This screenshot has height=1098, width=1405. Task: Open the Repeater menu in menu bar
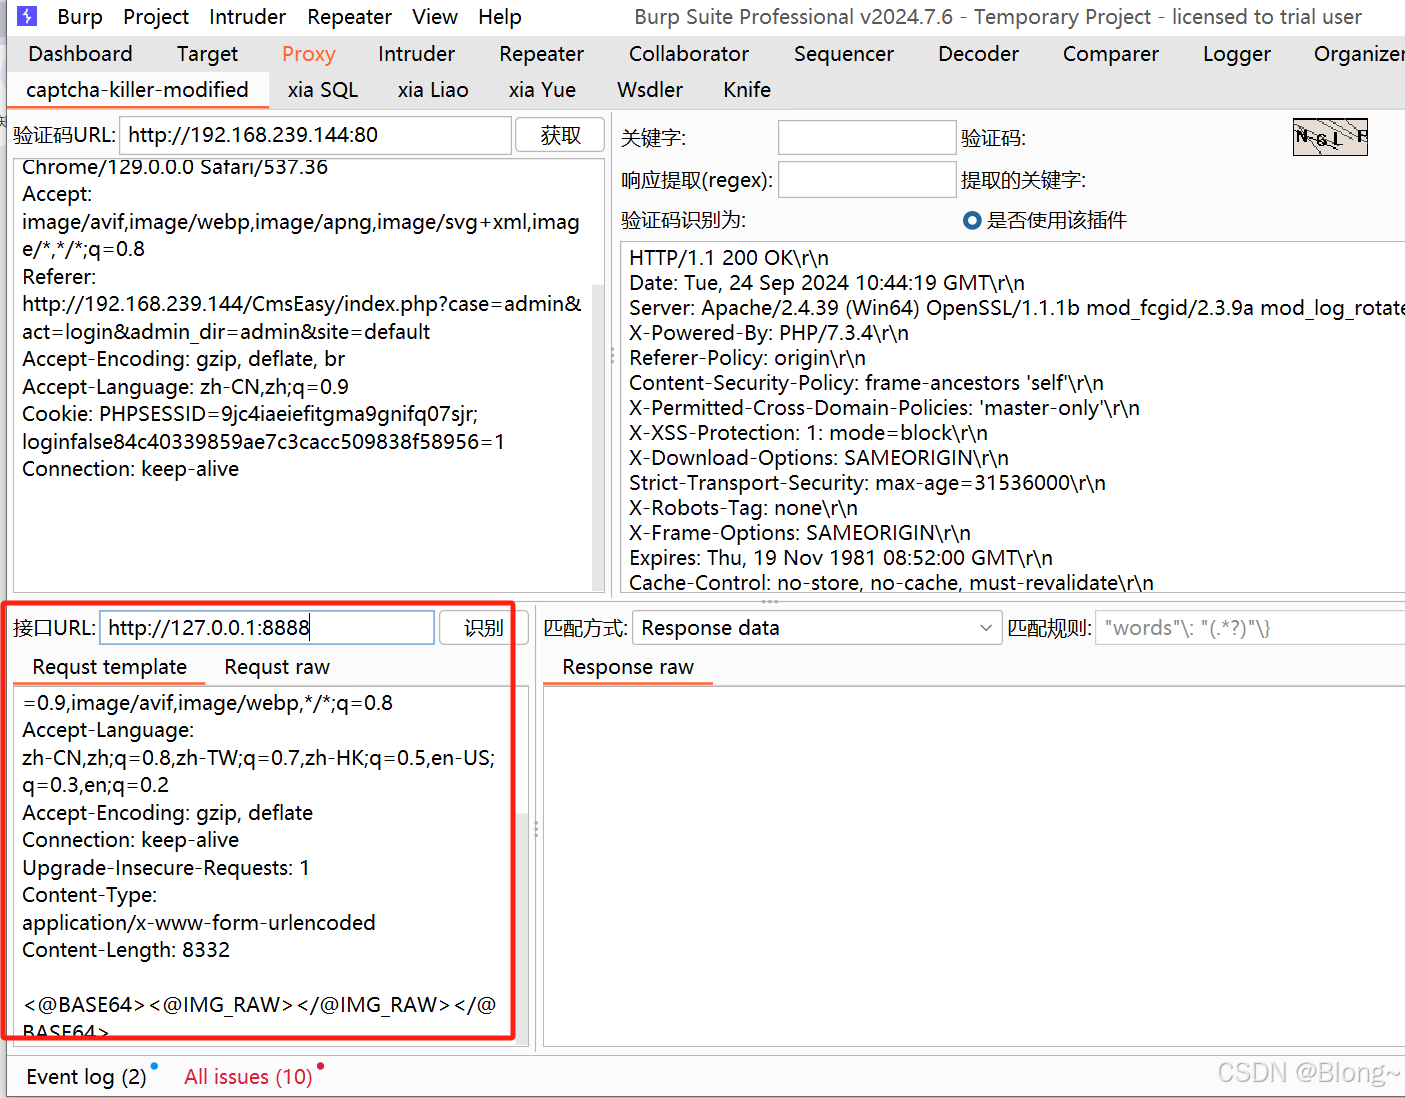click(349, 17)
